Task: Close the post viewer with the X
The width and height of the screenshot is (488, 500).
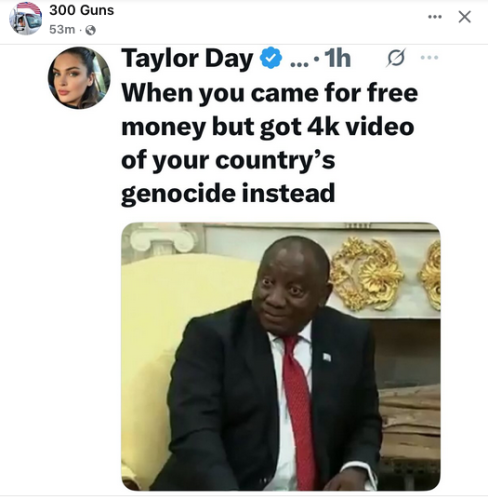Action: pyautogui.click(x=464, y=17)
